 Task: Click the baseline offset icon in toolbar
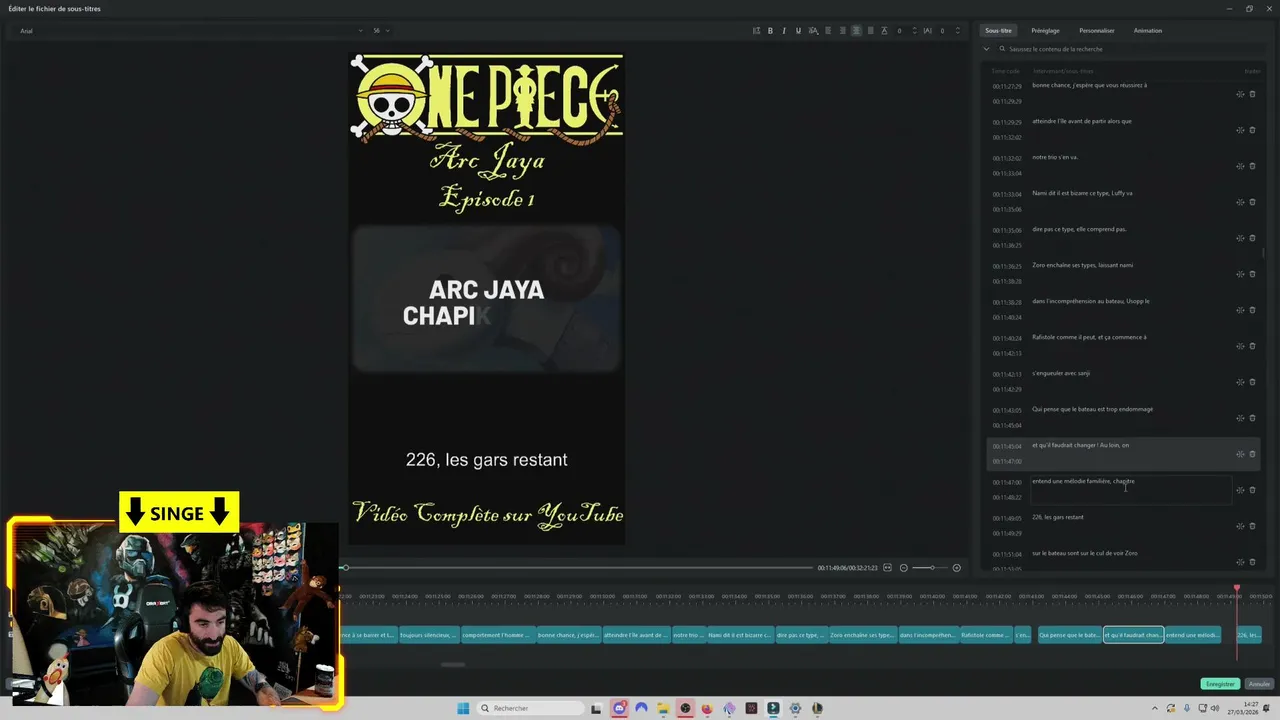[x=884, y=31]
